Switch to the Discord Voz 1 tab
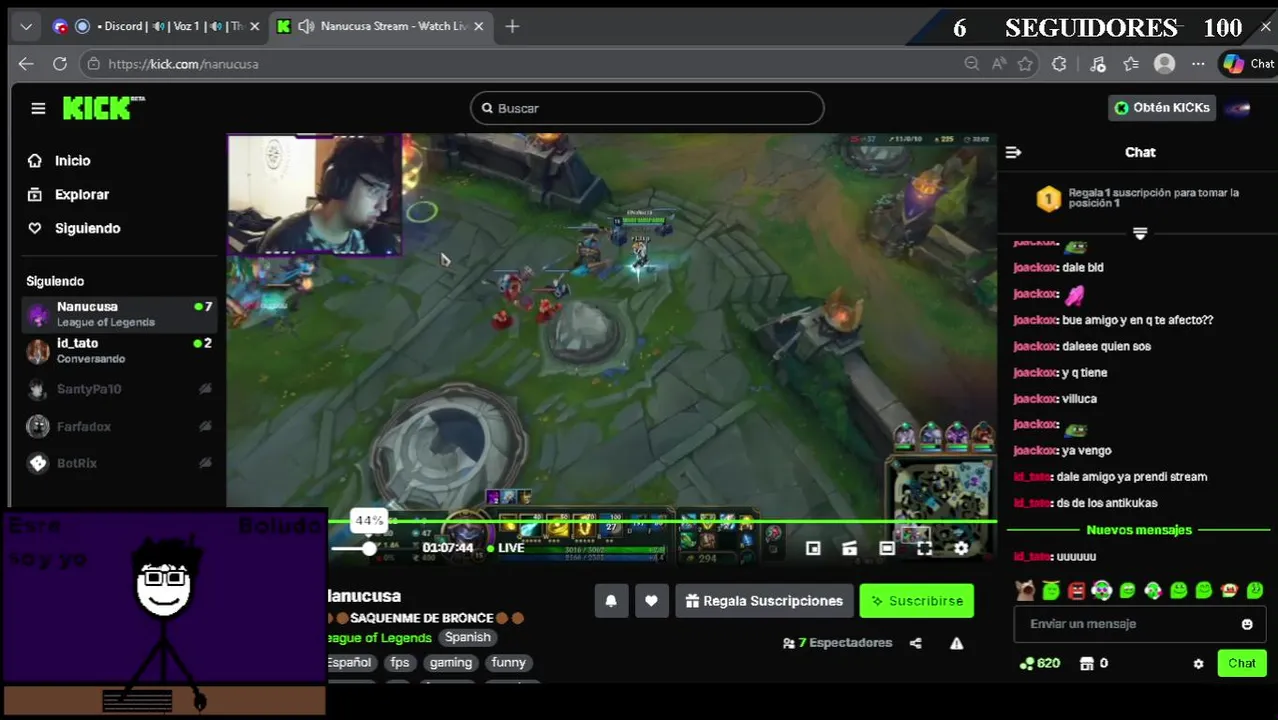Viewport: 1278px width, 720px height. [x=155, y=26]
